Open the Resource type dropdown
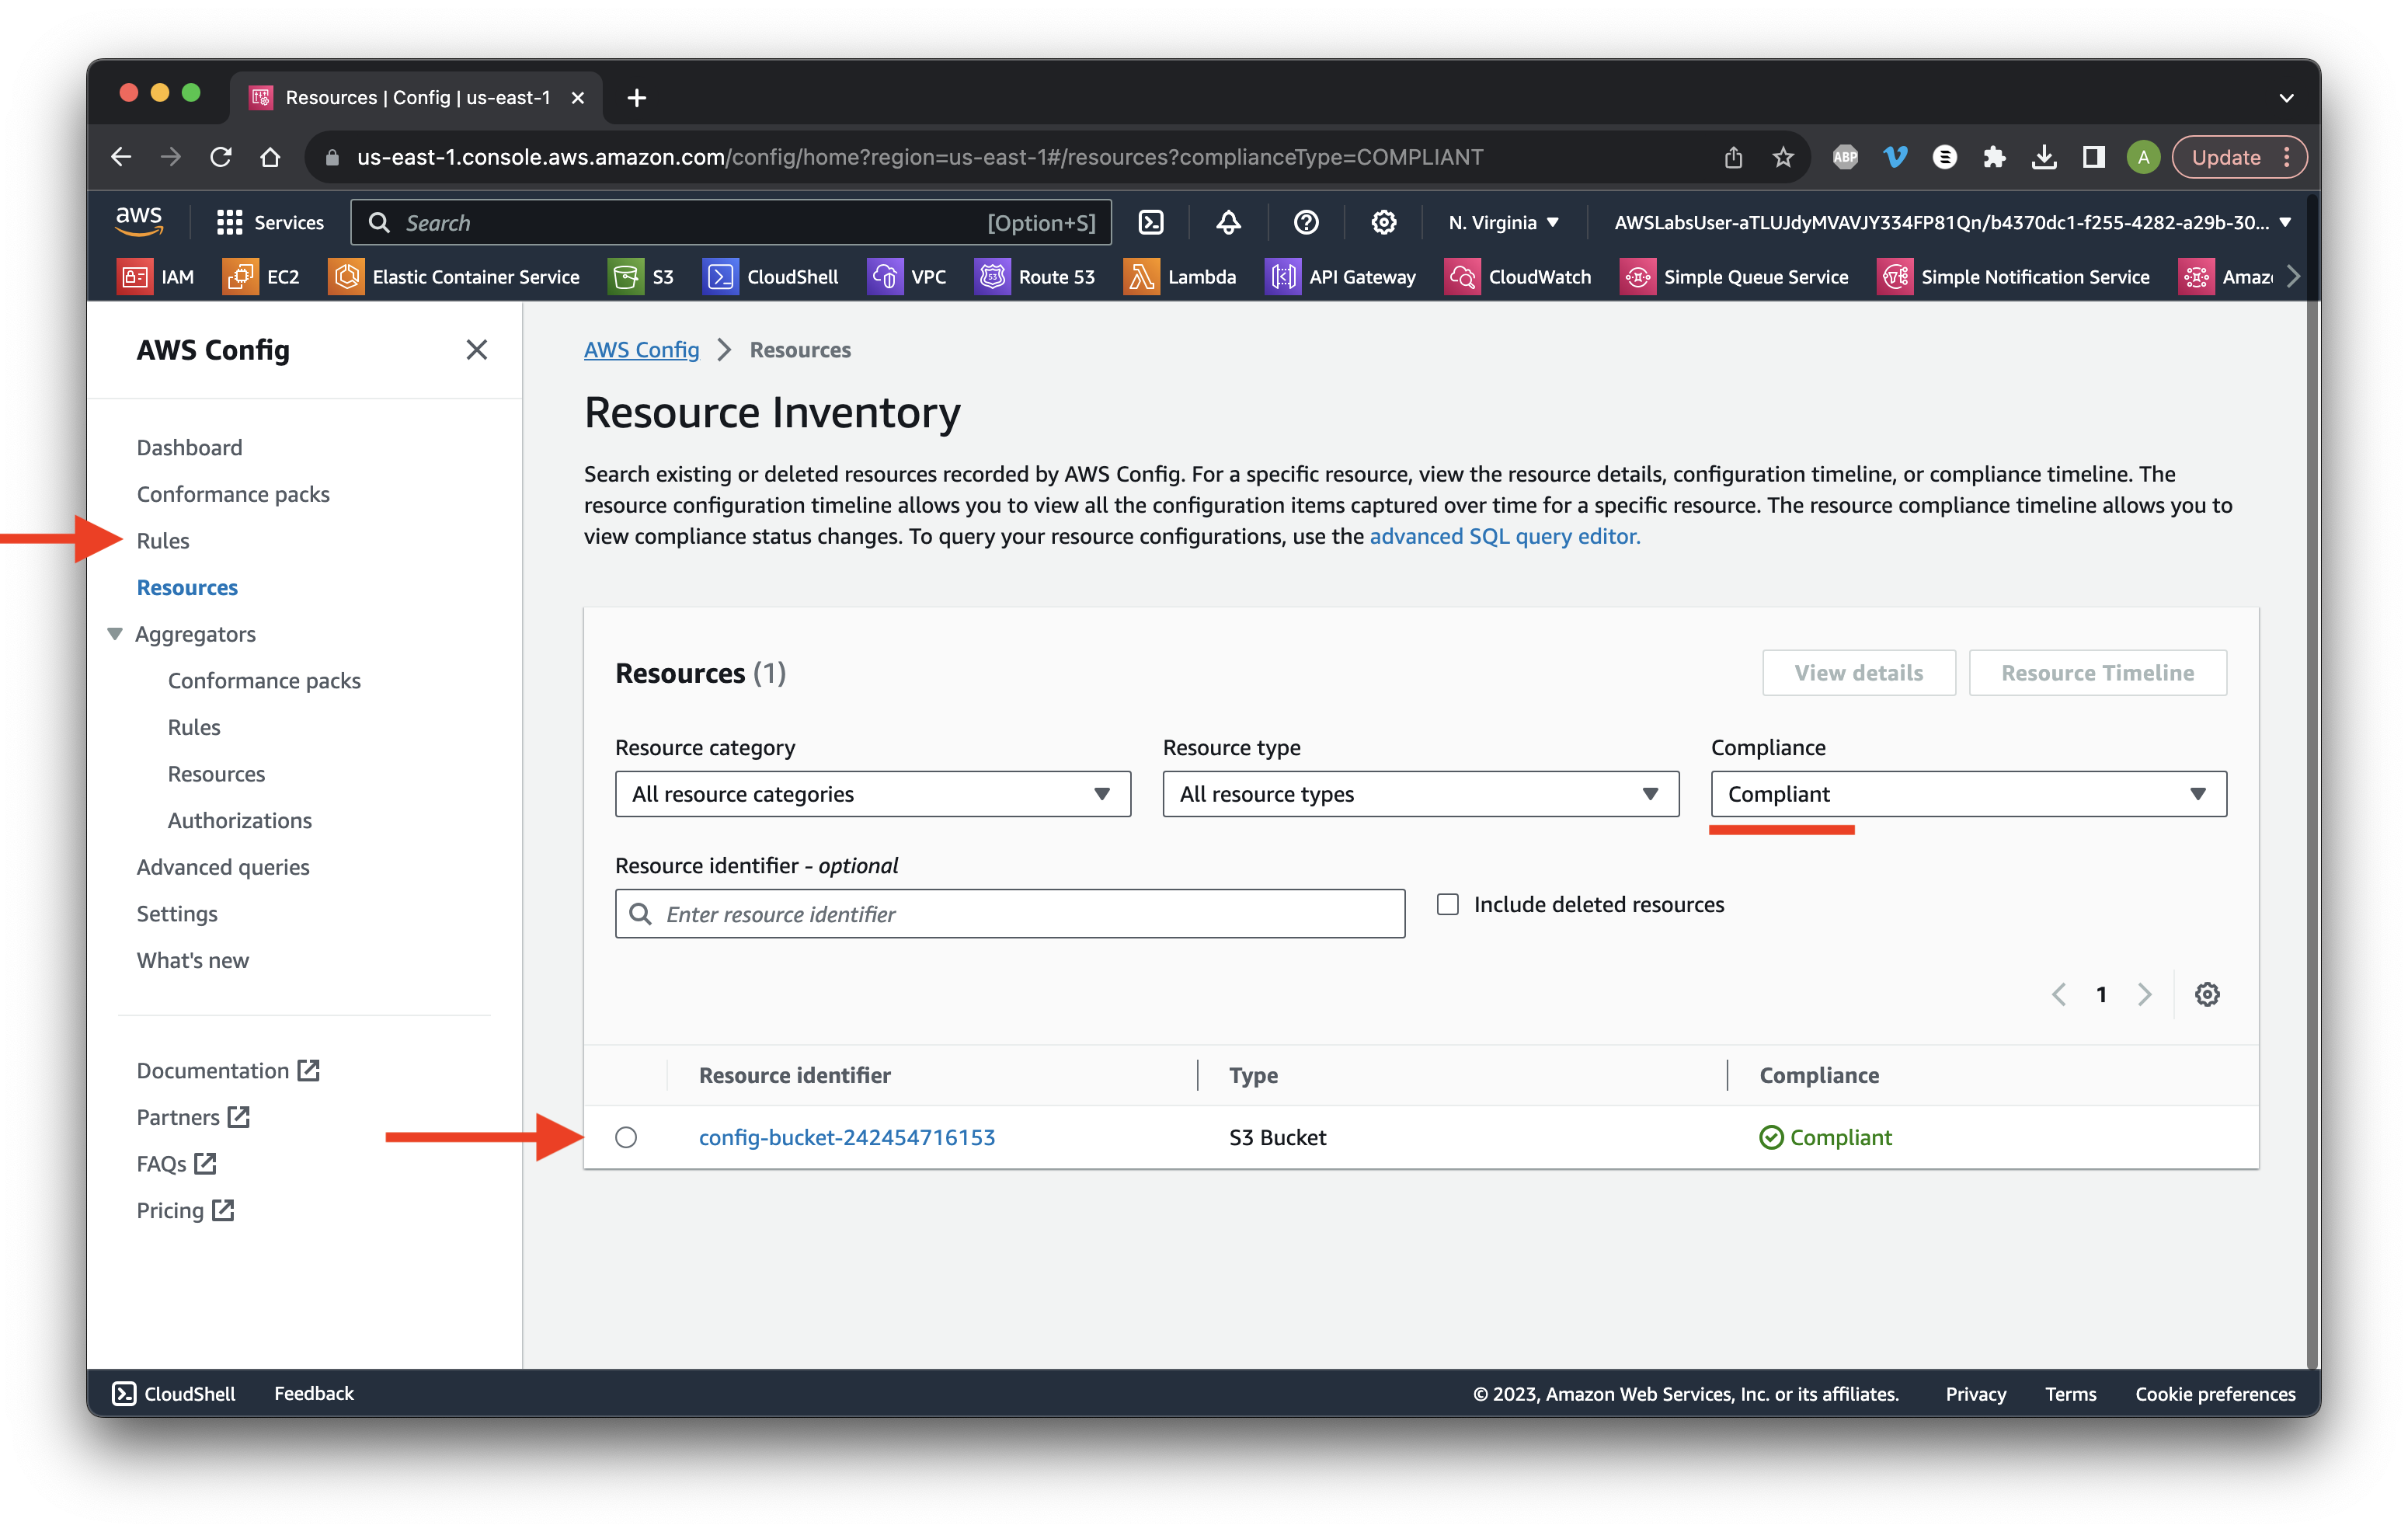 pos(1420,794)
